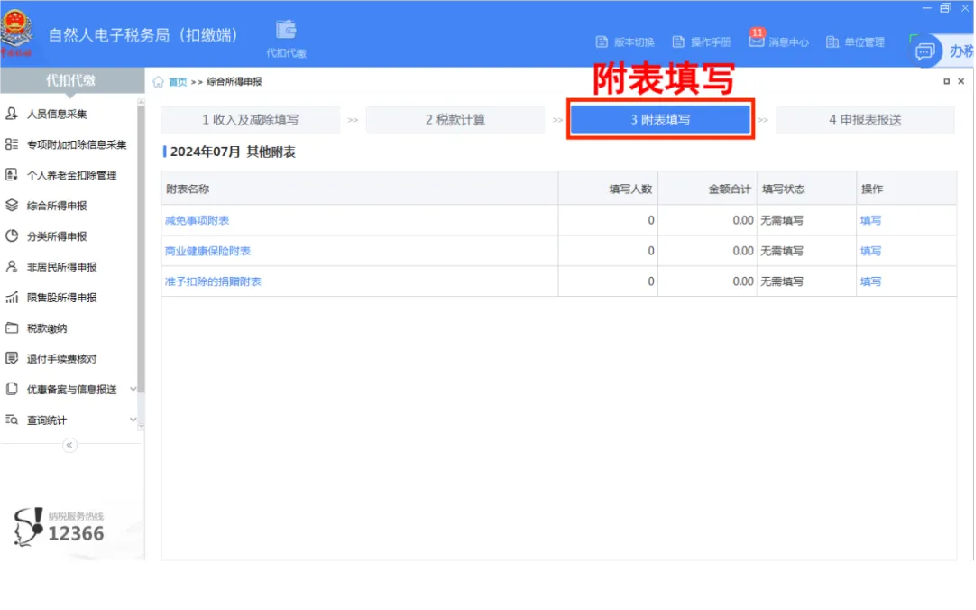This screenshot has width=976, height=610.
Task: Click the 人员信息采集 person icon
Action: (x=11, y=113)
